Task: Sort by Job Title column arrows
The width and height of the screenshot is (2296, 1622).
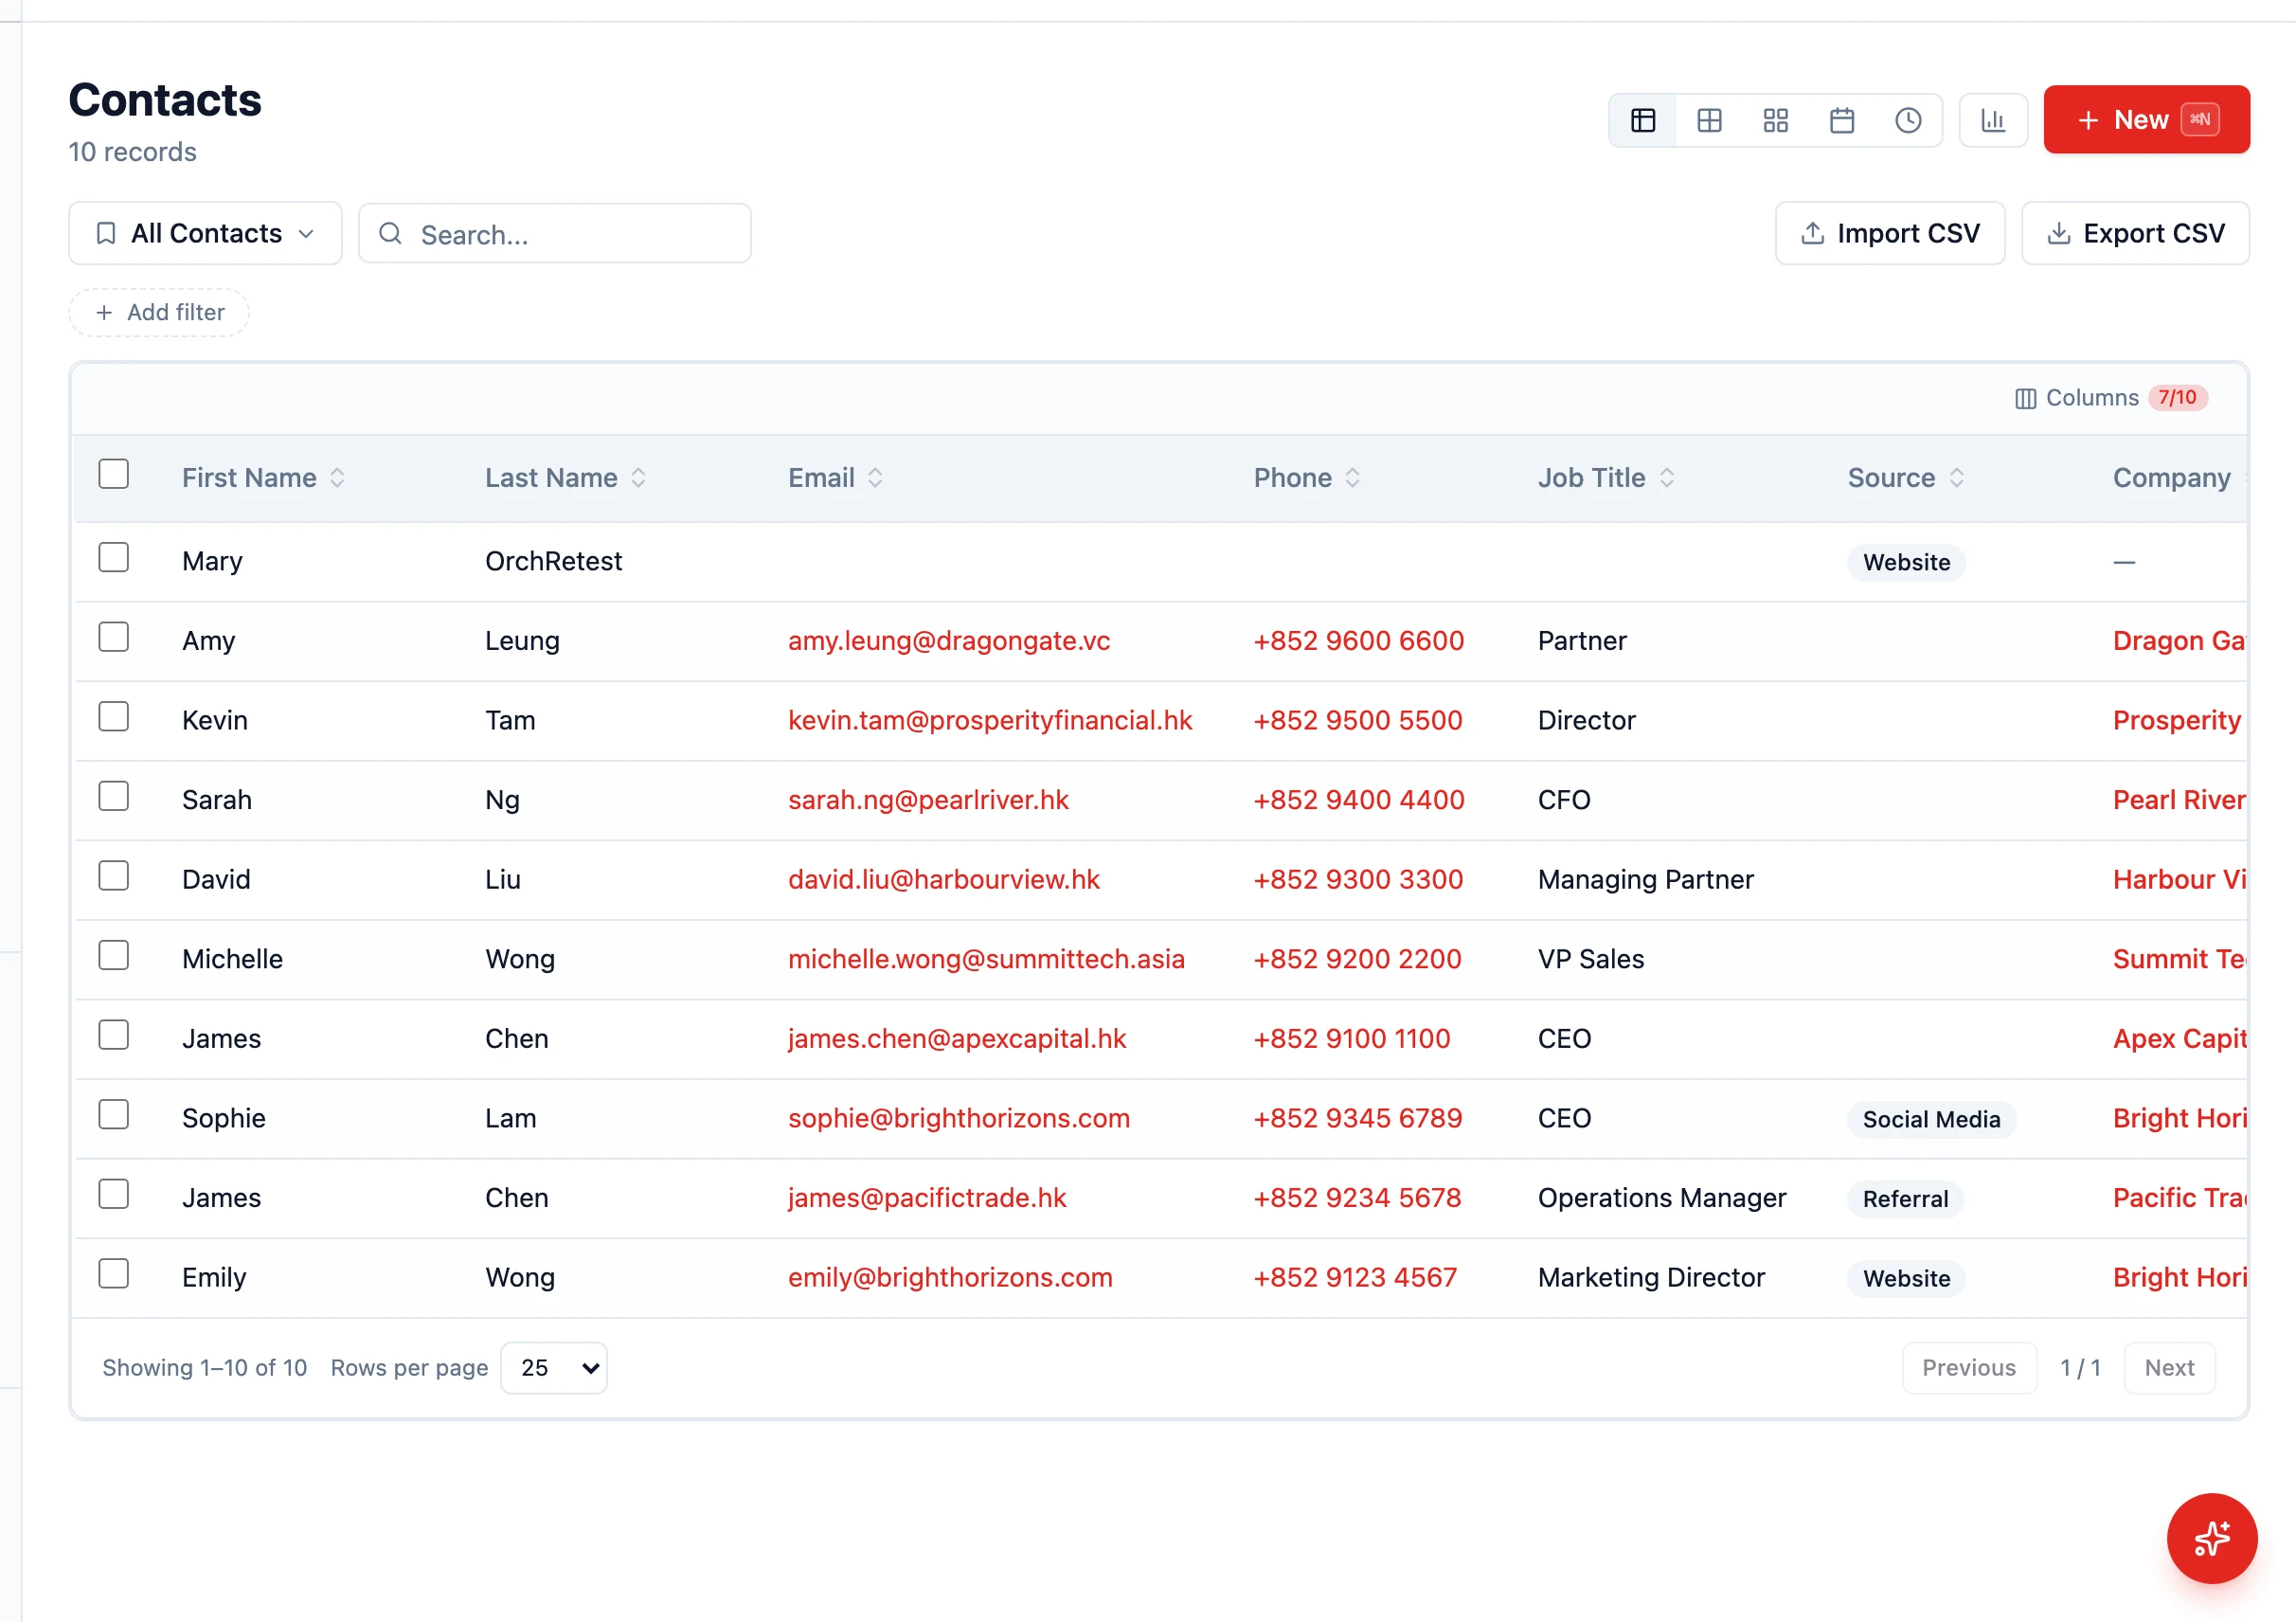Action: pyautogui.click(x=1666, y=478)
